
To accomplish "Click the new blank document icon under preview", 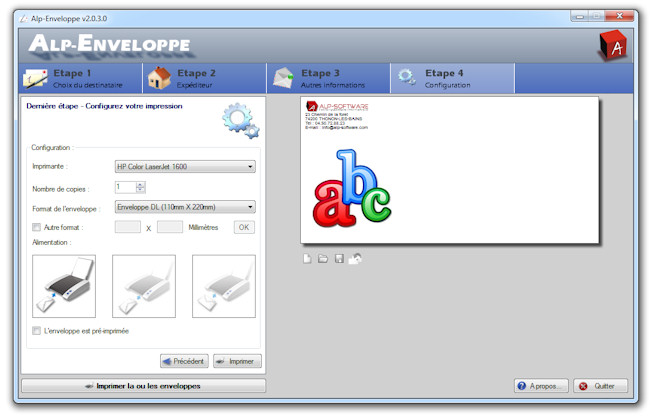I will (307, 259).
